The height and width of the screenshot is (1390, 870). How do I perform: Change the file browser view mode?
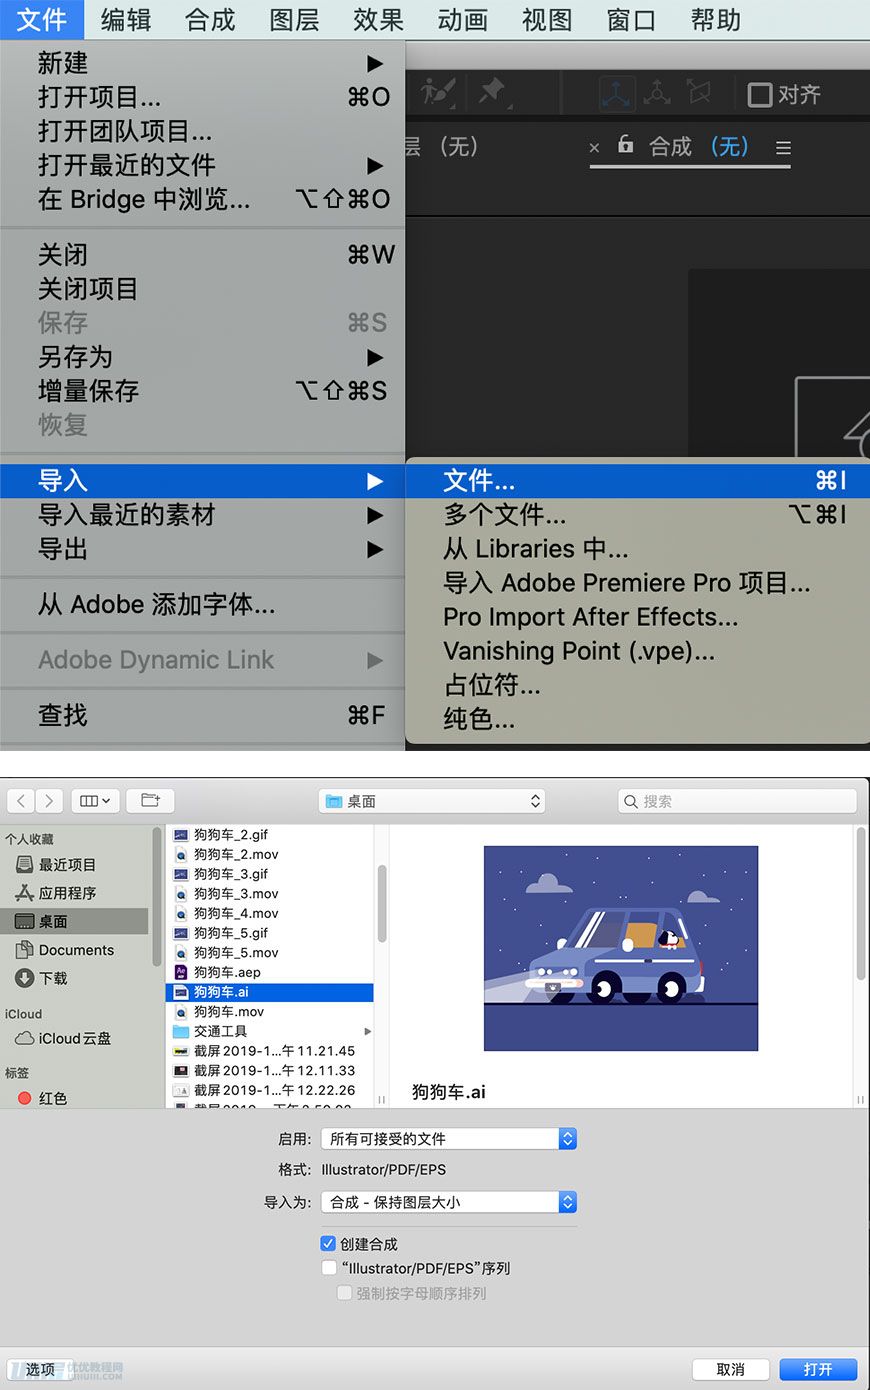point(95,801)
